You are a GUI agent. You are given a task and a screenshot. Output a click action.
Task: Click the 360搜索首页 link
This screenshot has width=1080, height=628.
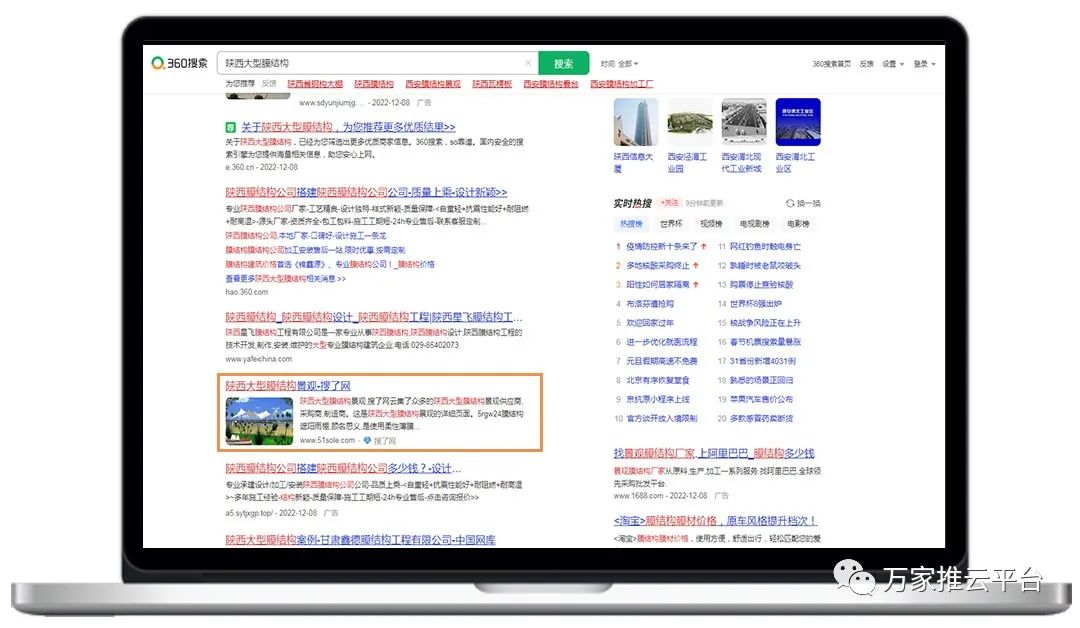pos(831,64)
